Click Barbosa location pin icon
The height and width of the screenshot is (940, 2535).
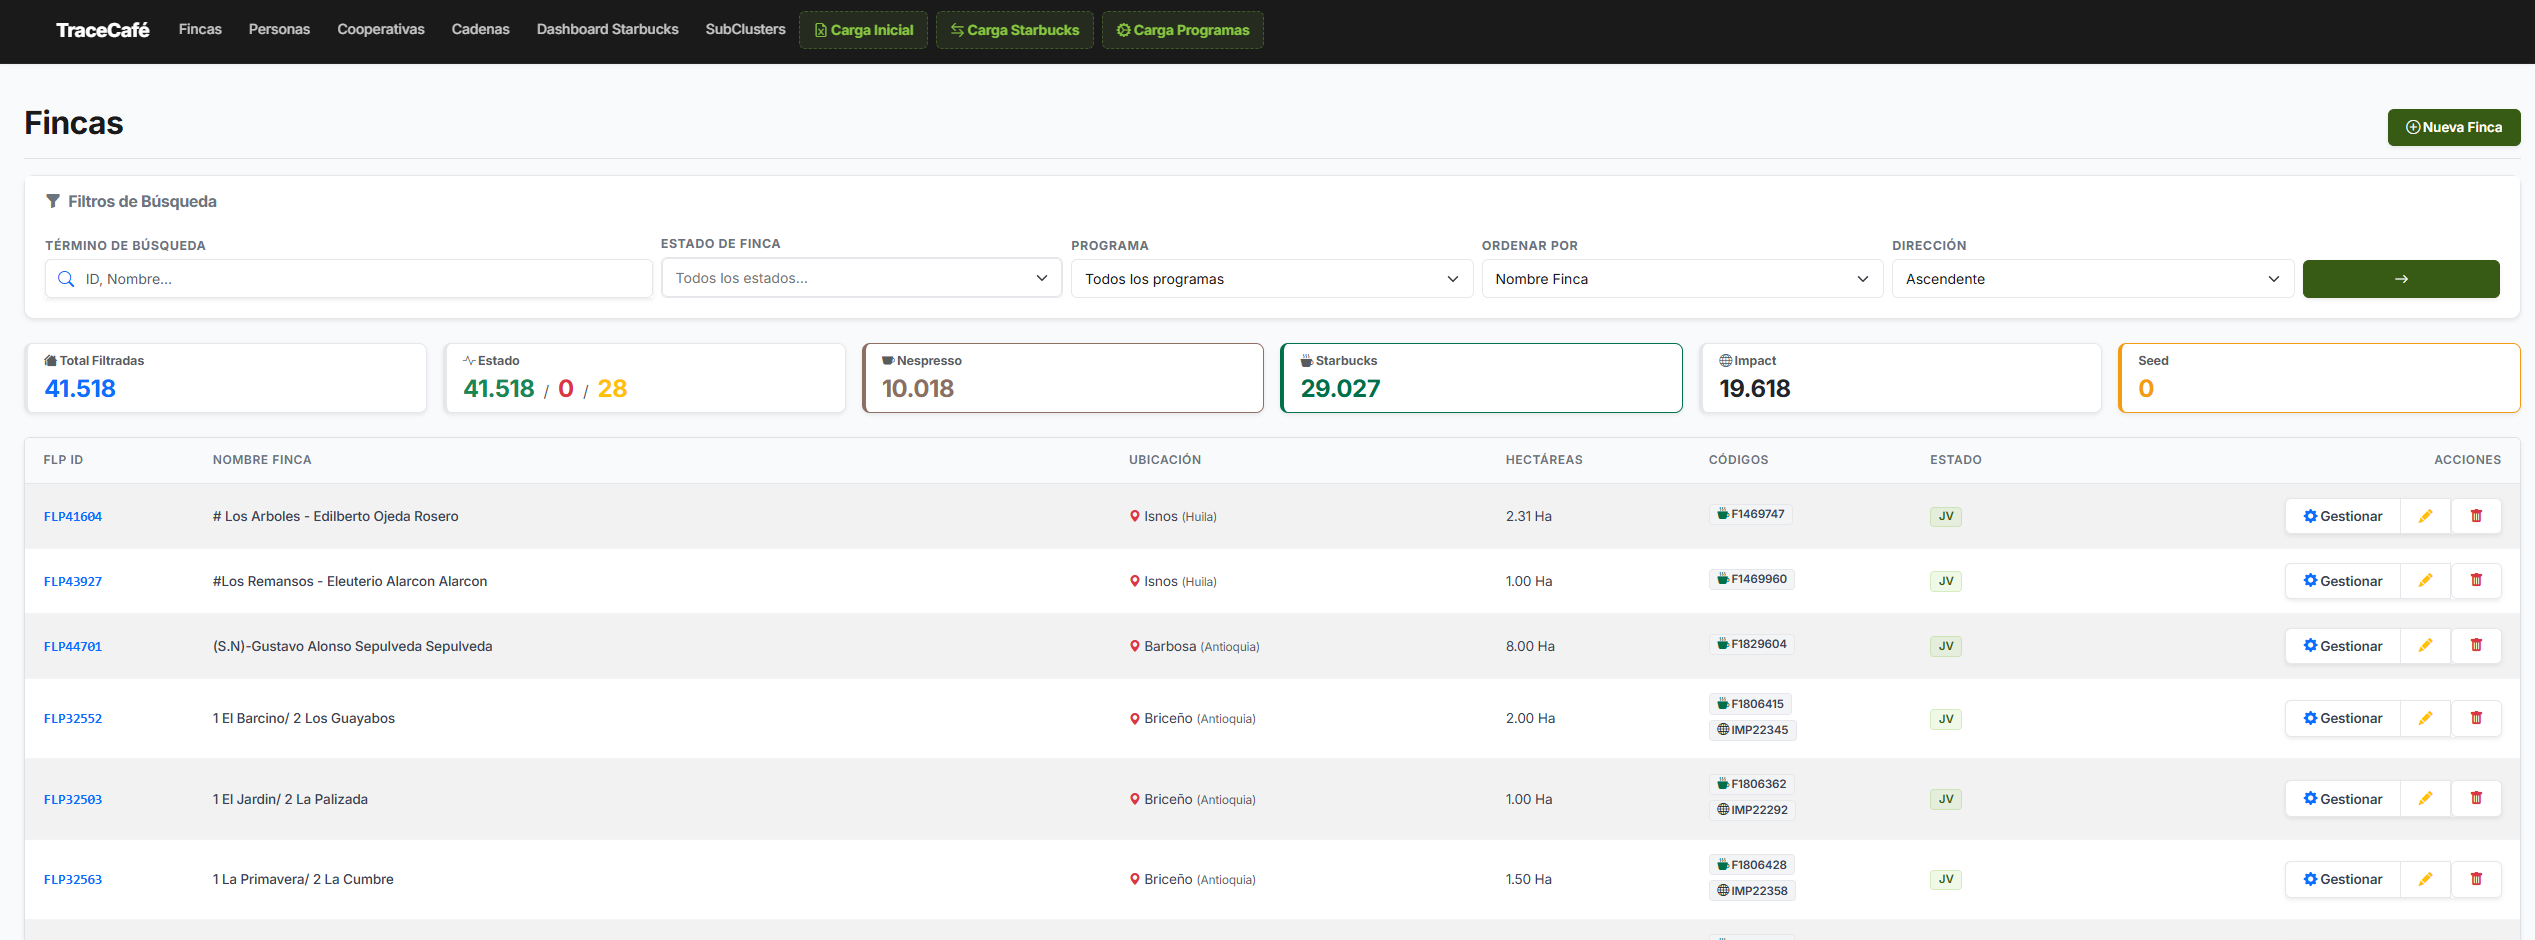coord(1135,646)
